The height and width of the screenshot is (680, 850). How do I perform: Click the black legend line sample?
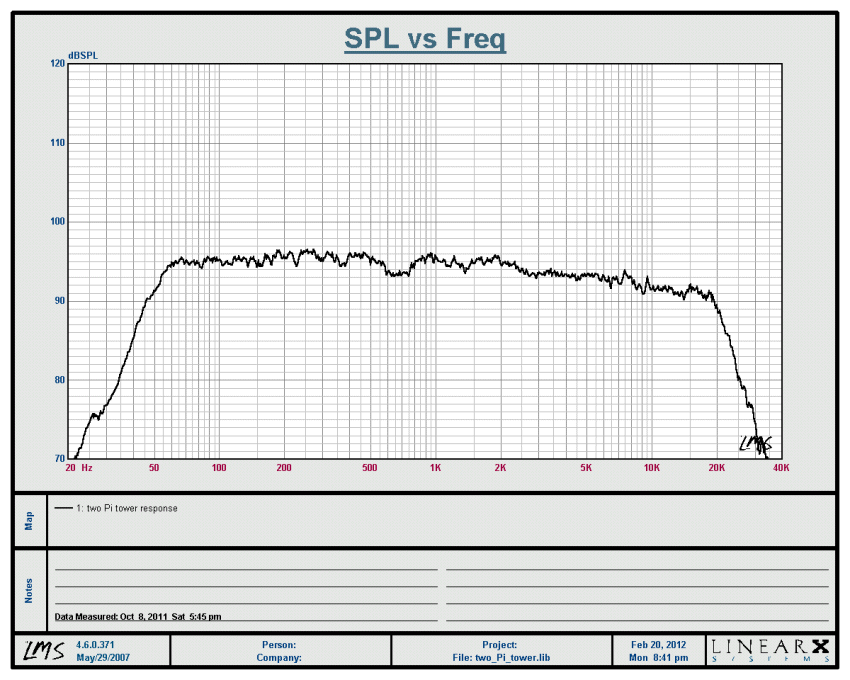[x=64, y=508]
